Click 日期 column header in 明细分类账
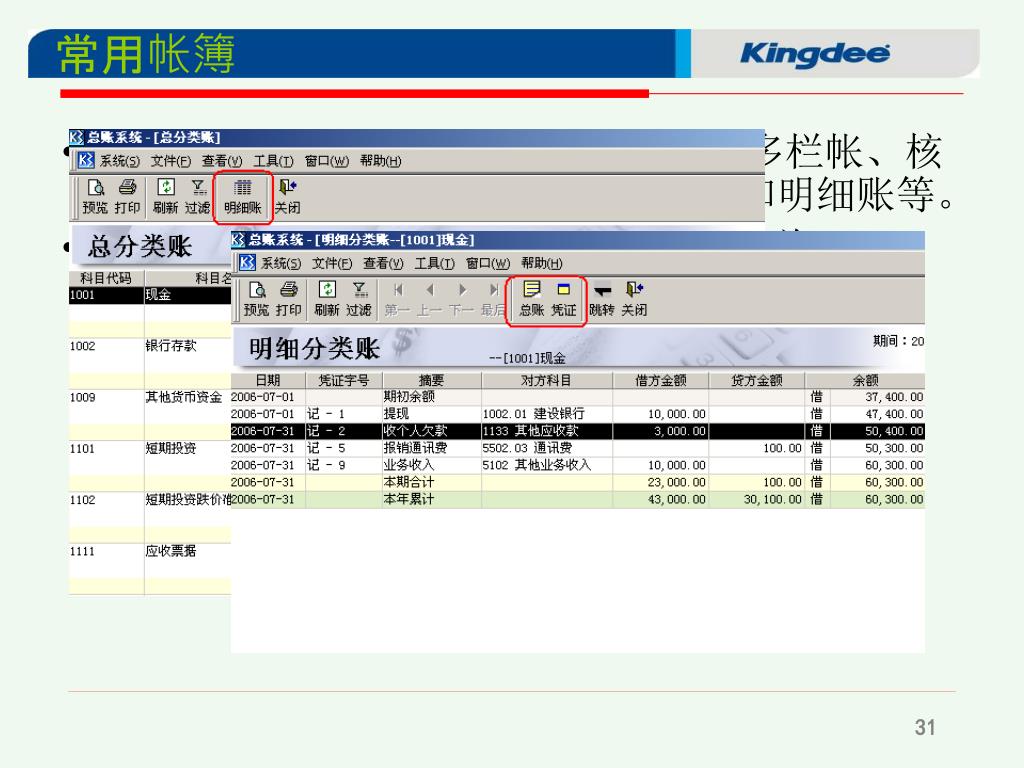 tap(268, 380)
